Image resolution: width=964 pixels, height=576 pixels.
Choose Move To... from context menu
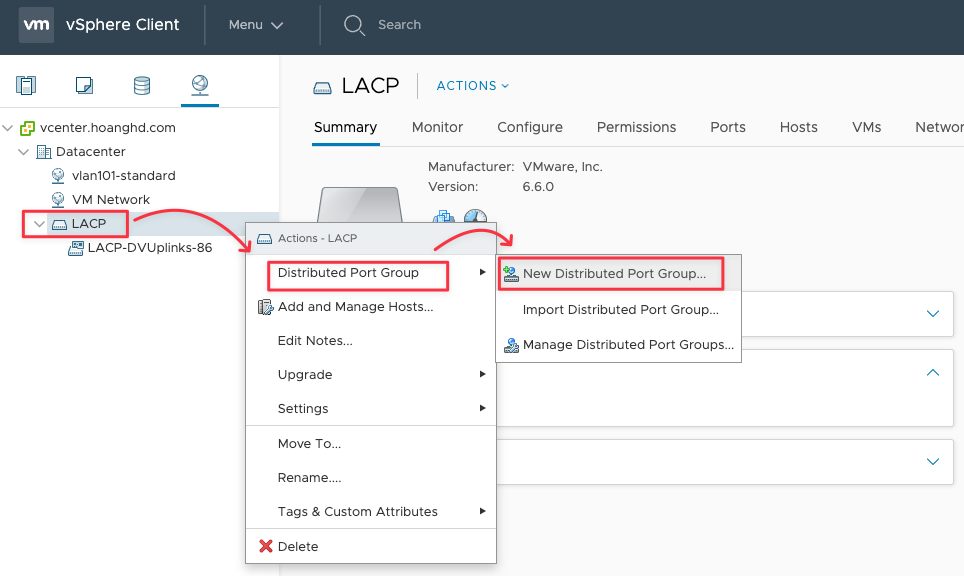pos(371,444)
